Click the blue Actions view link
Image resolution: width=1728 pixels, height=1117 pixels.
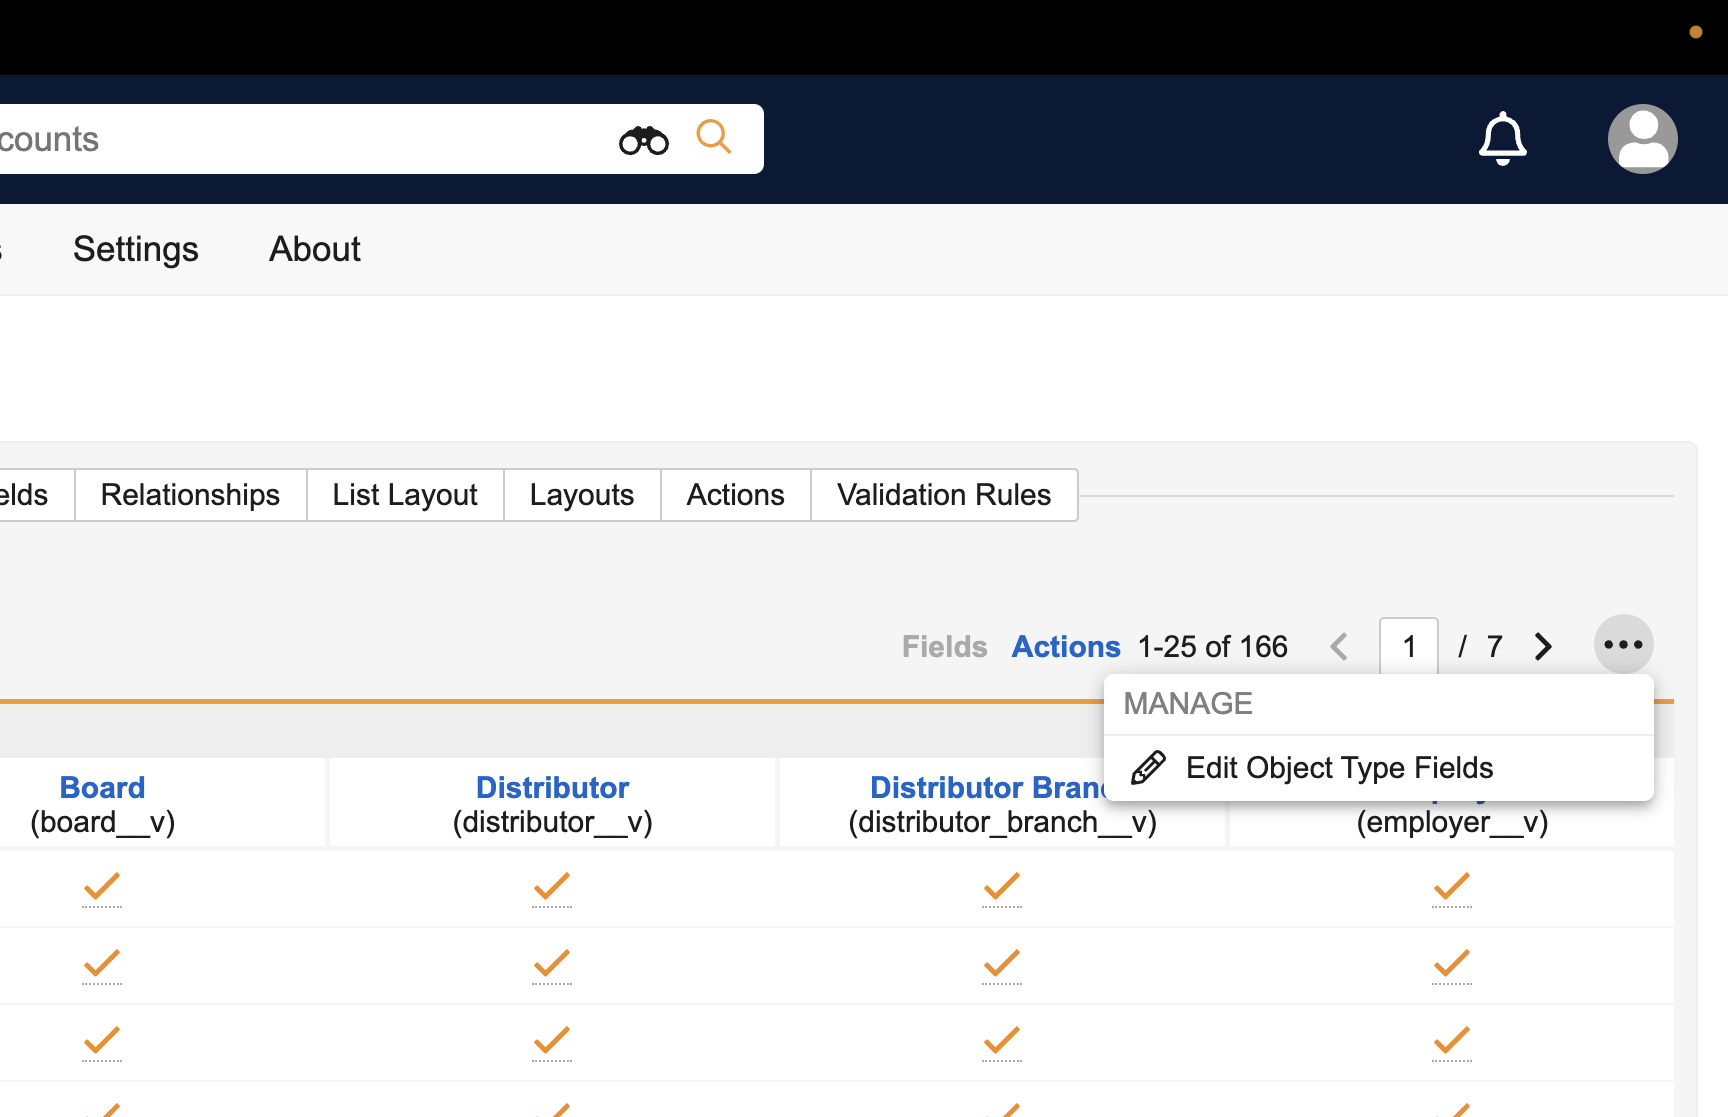click(1065, 647)
